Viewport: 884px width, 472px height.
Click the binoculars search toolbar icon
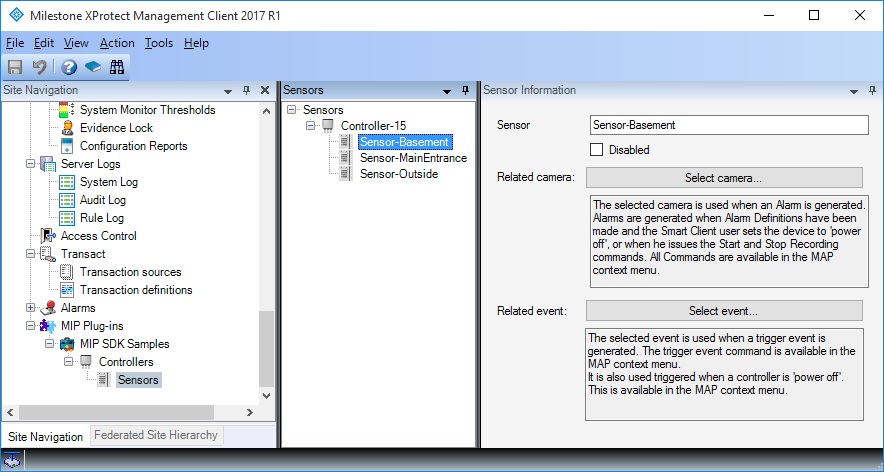pyautogui.click(x=117, y=68)
